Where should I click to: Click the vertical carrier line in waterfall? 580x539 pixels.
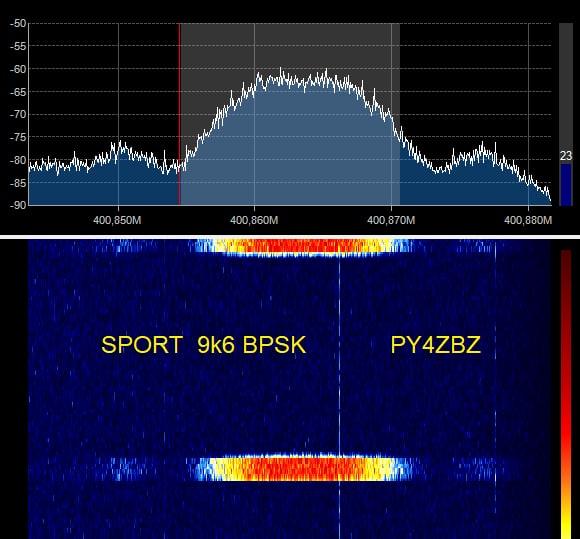(x=339, y=388)
